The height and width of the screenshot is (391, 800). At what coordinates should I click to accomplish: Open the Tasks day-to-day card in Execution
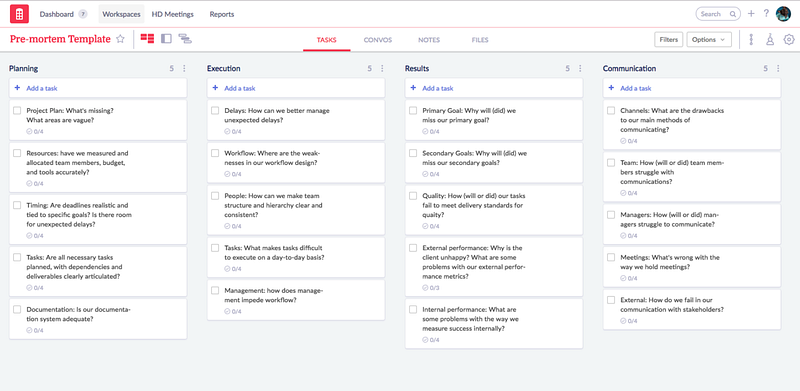(296, 257)
